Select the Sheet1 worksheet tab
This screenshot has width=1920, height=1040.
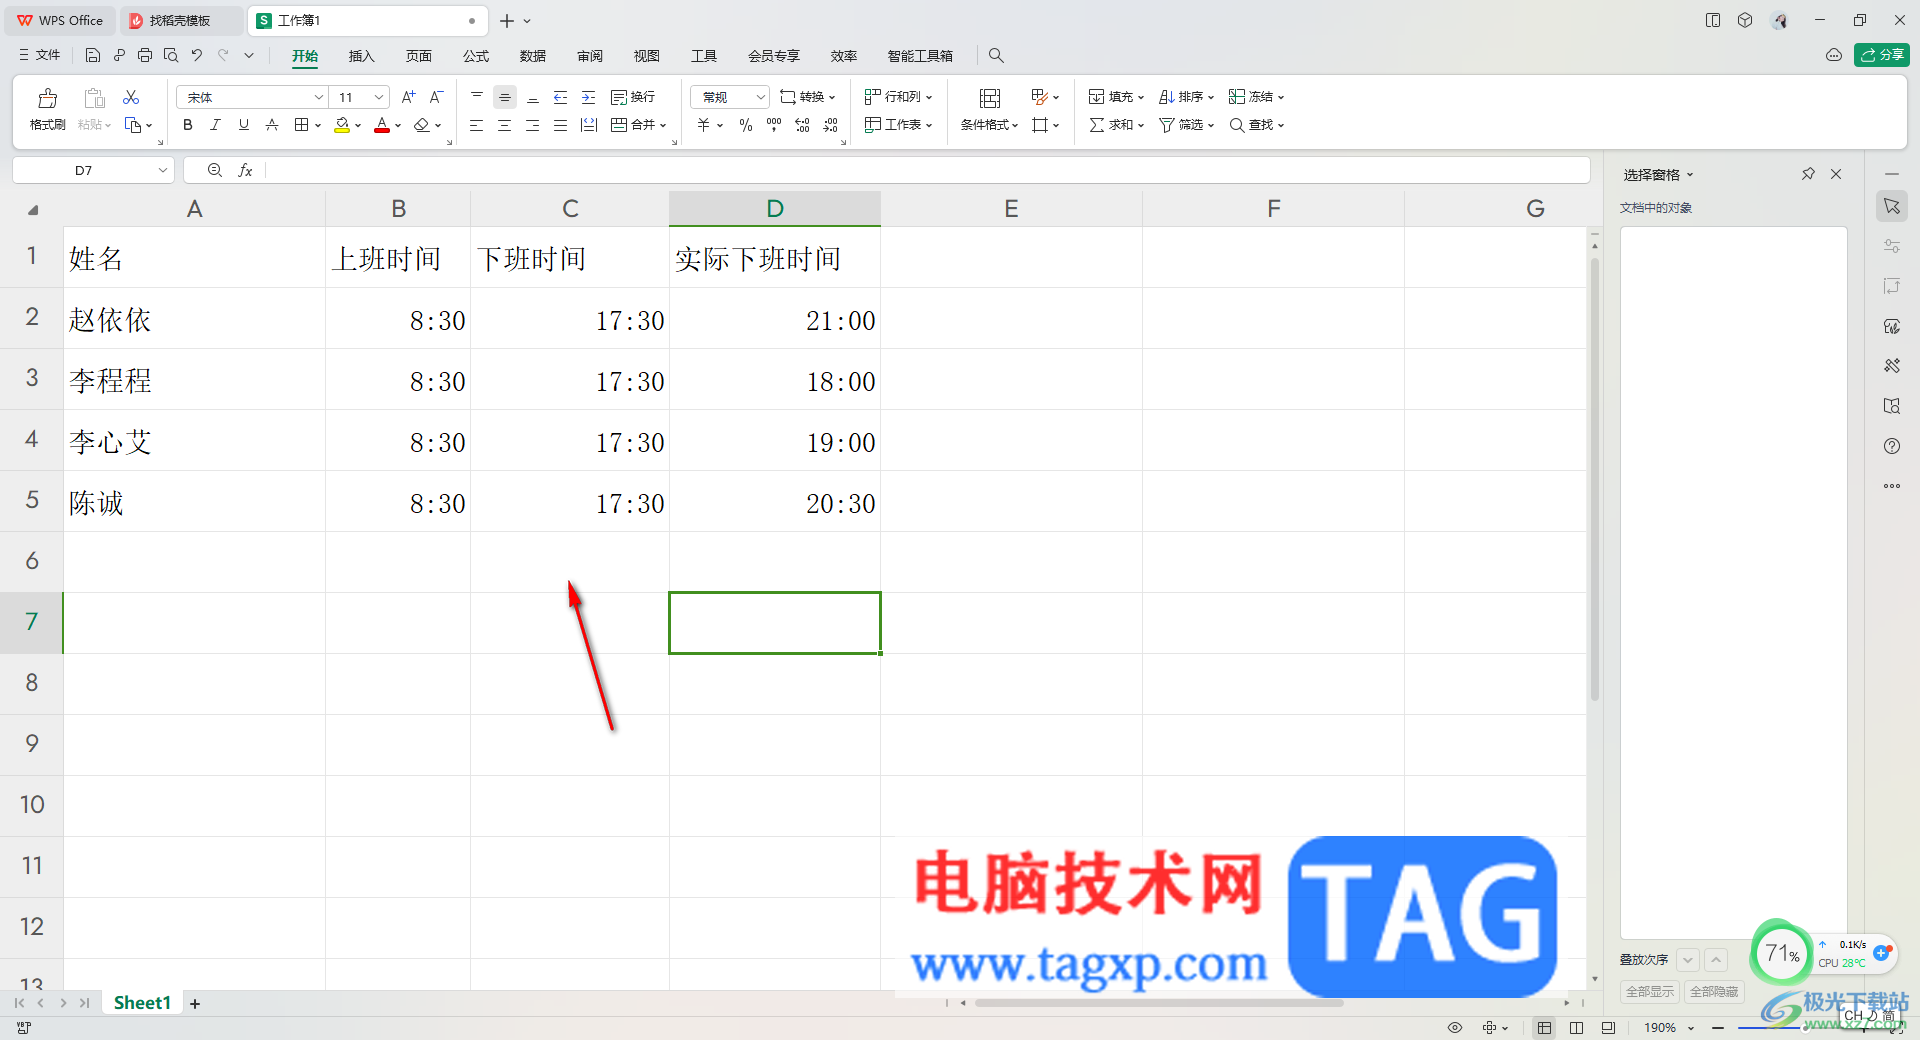tap(142, 1003)
